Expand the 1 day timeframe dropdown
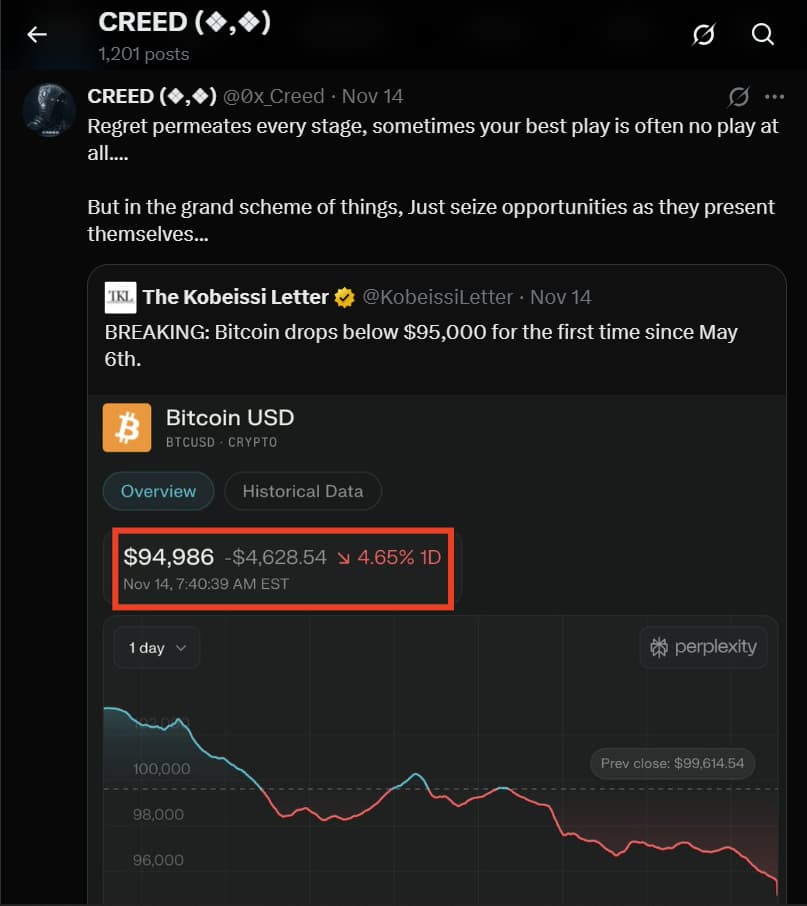The width and height of the screenshot is (807, 906). 157,648
